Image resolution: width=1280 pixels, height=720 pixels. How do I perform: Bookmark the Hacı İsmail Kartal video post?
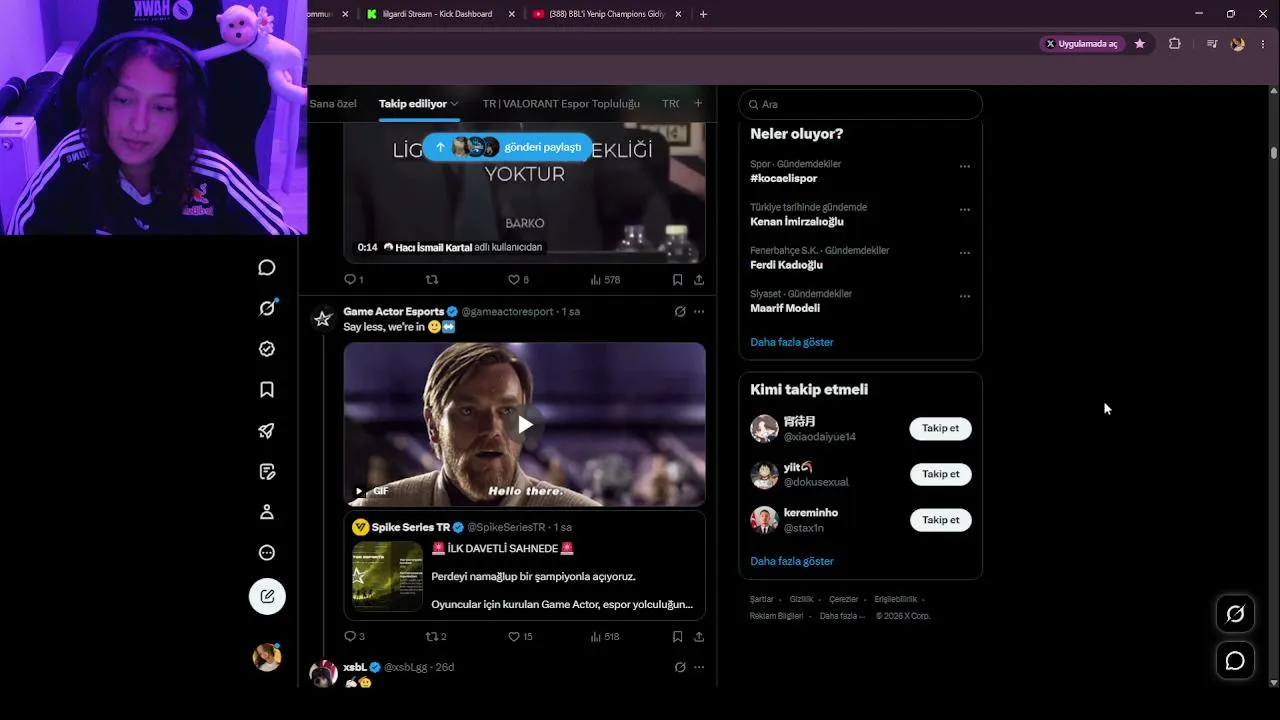point(677,280)
